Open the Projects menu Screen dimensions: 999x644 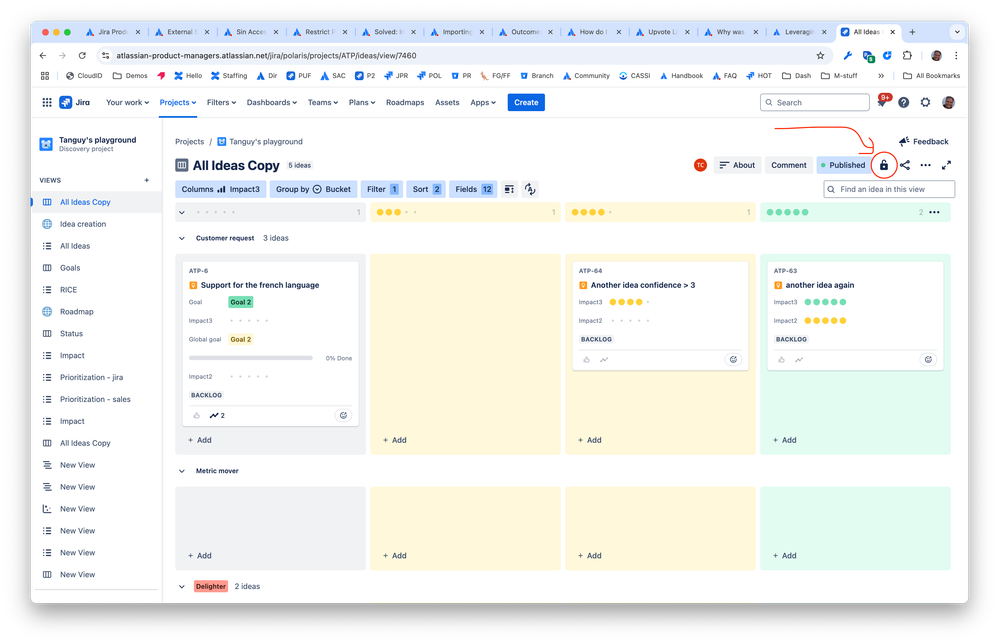(178, 103)
